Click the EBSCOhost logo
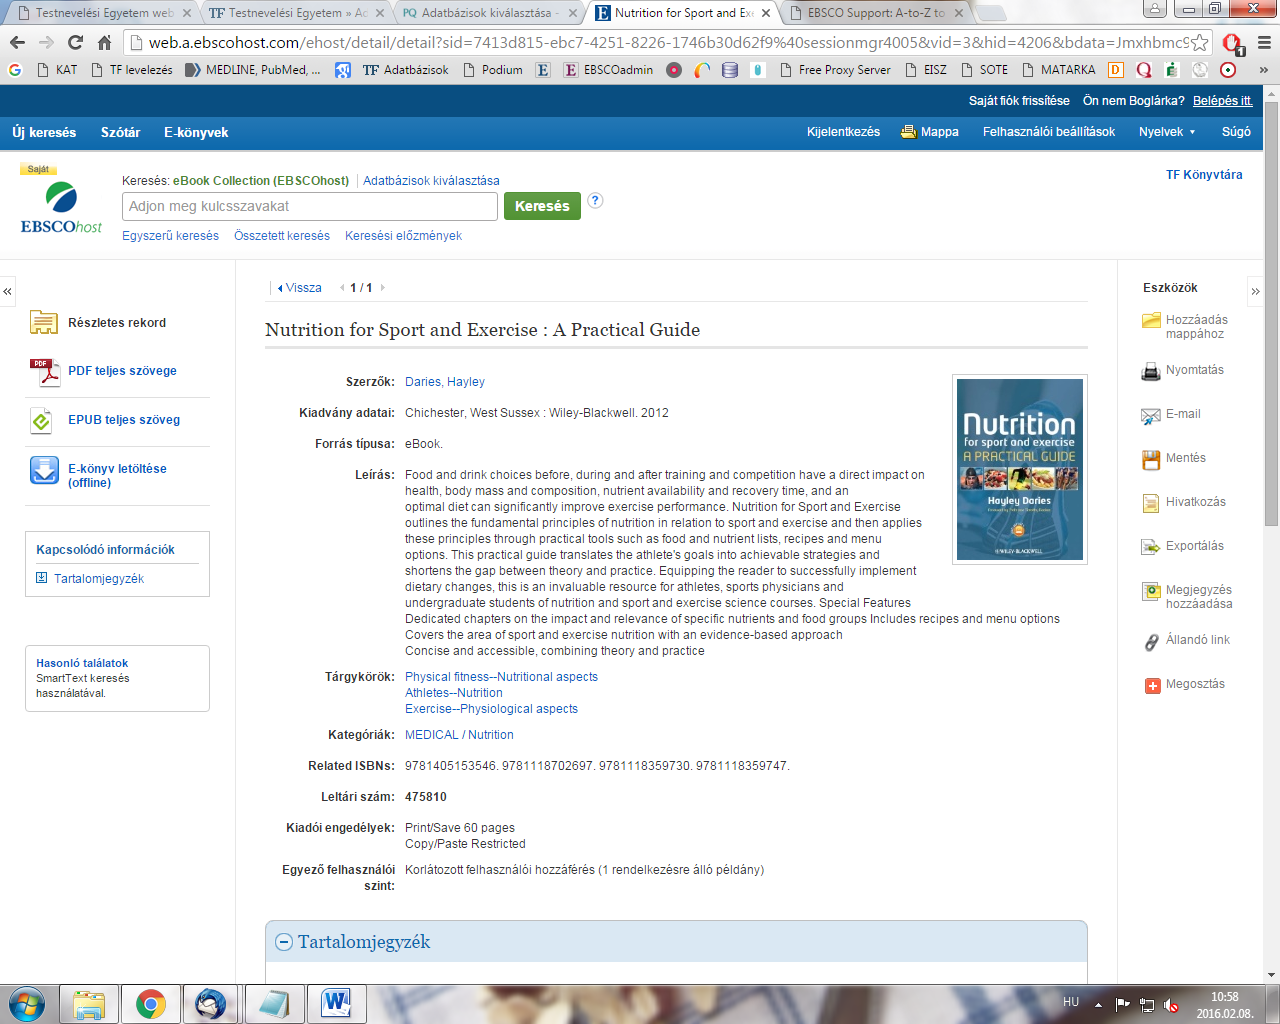The image size is (1280, 1024). 61,208
